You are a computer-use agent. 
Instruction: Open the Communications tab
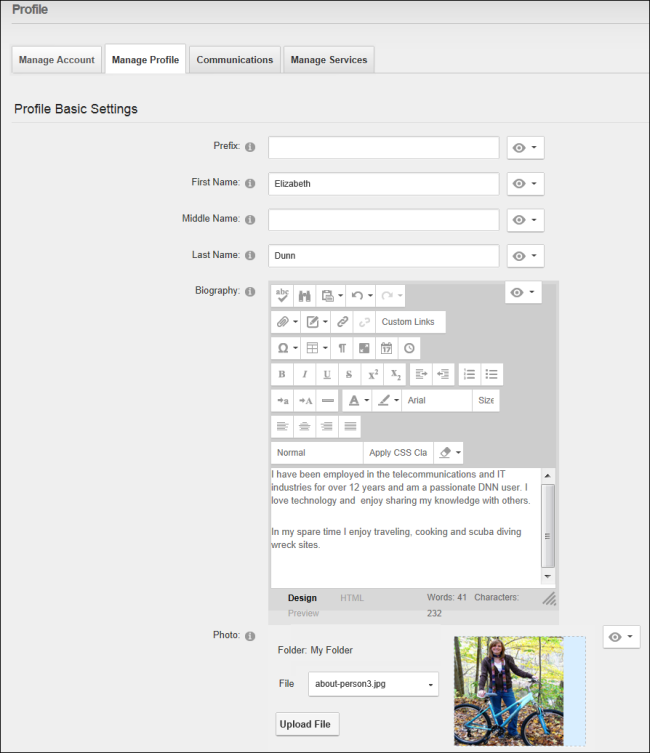coord(235,60)
